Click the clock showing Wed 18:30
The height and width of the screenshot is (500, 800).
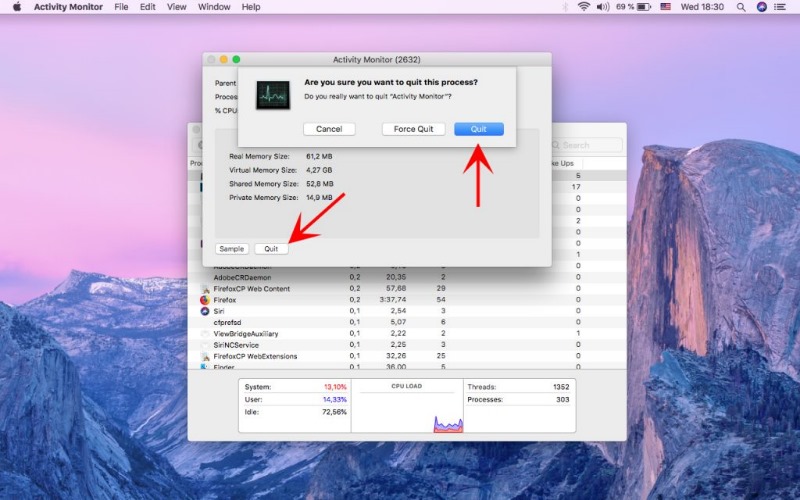point(702,7)
